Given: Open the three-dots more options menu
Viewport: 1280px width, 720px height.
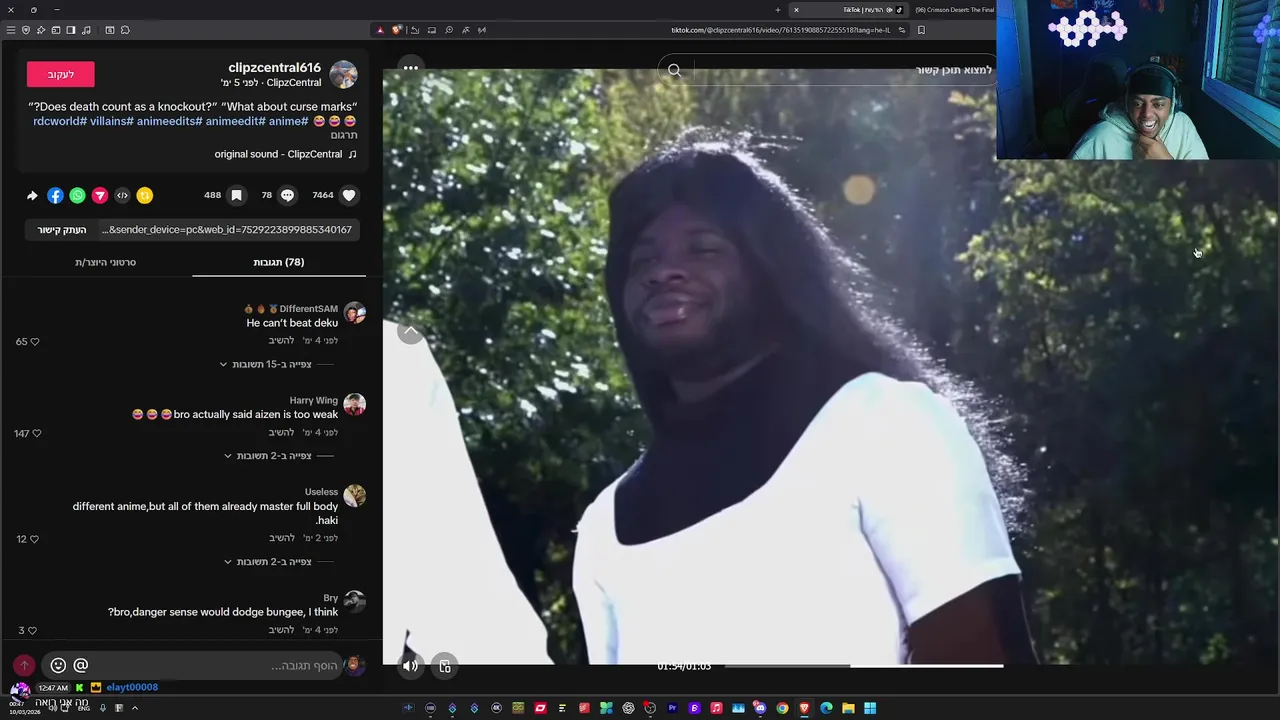Looking at the screenshot, I should 411,68.
